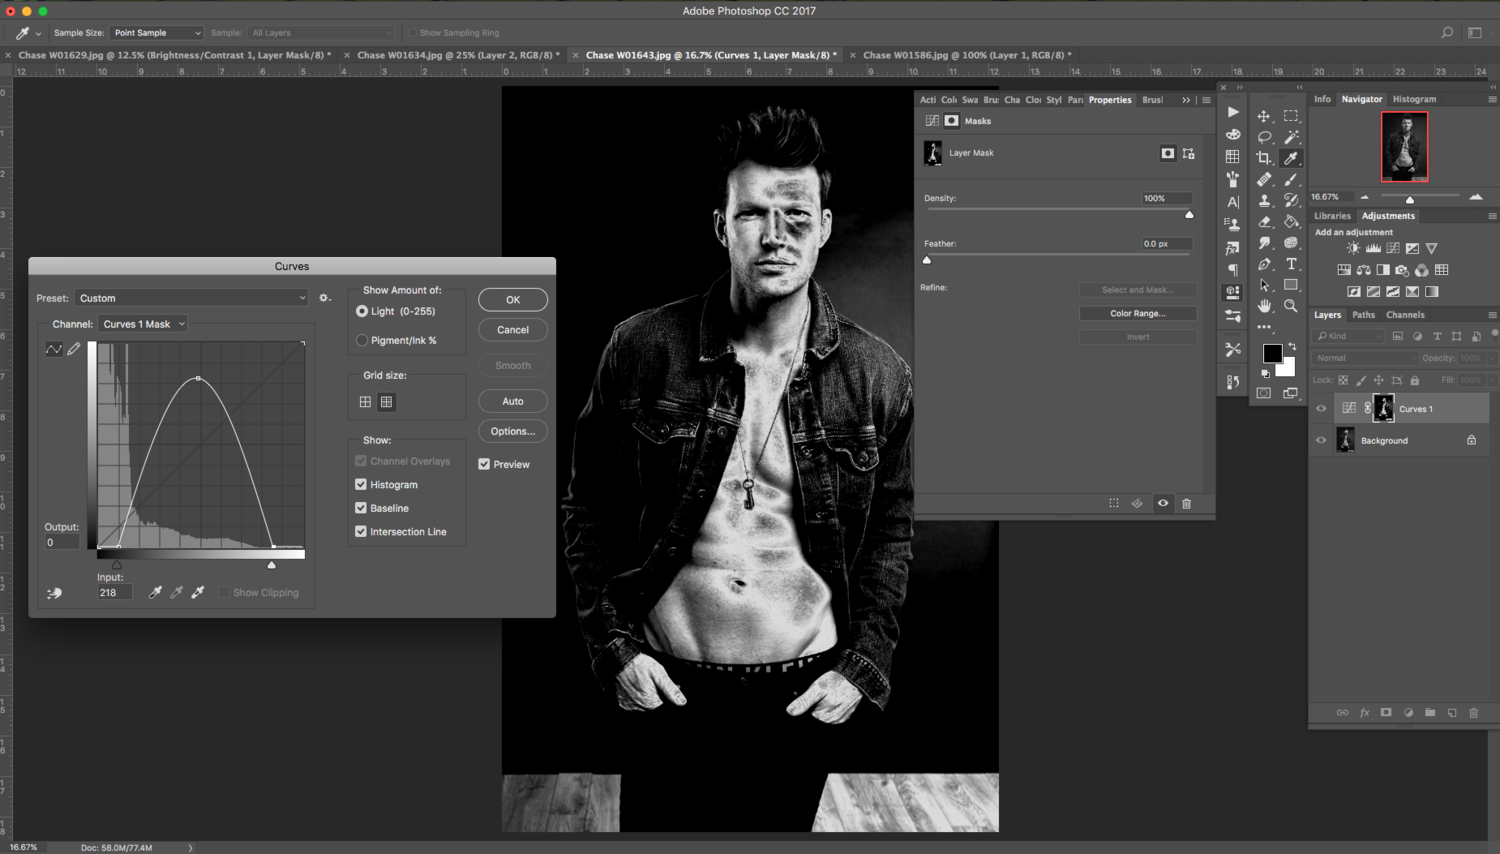Open the Sample Size dropdown

[156, 32]
